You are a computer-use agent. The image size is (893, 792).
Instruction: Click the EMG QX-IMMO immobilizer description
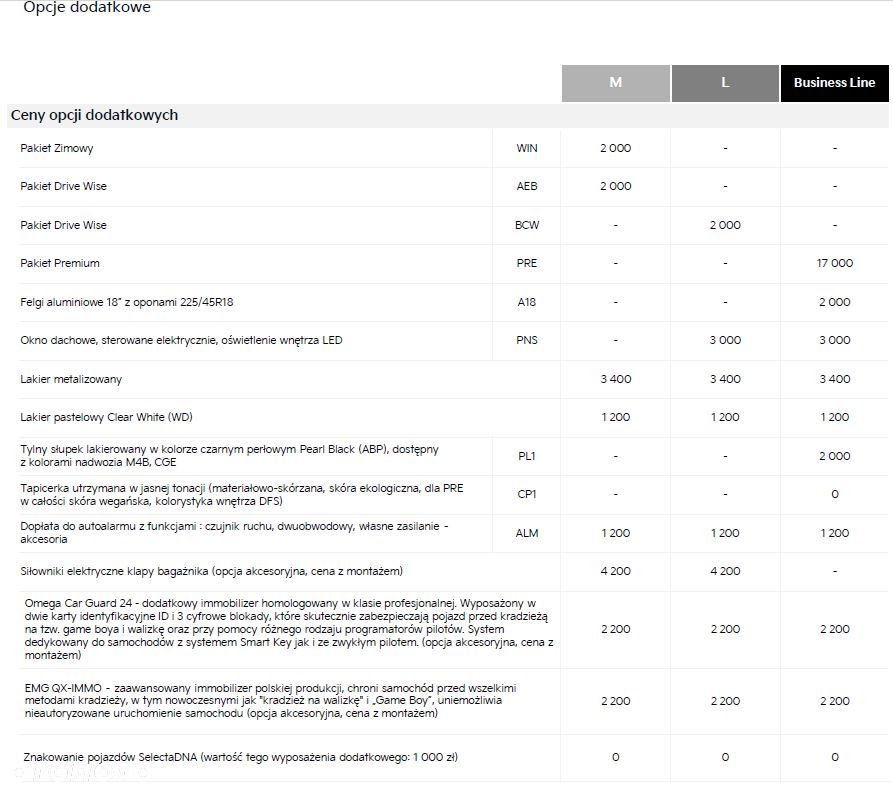pyautogui.click(x=271, y=700)
